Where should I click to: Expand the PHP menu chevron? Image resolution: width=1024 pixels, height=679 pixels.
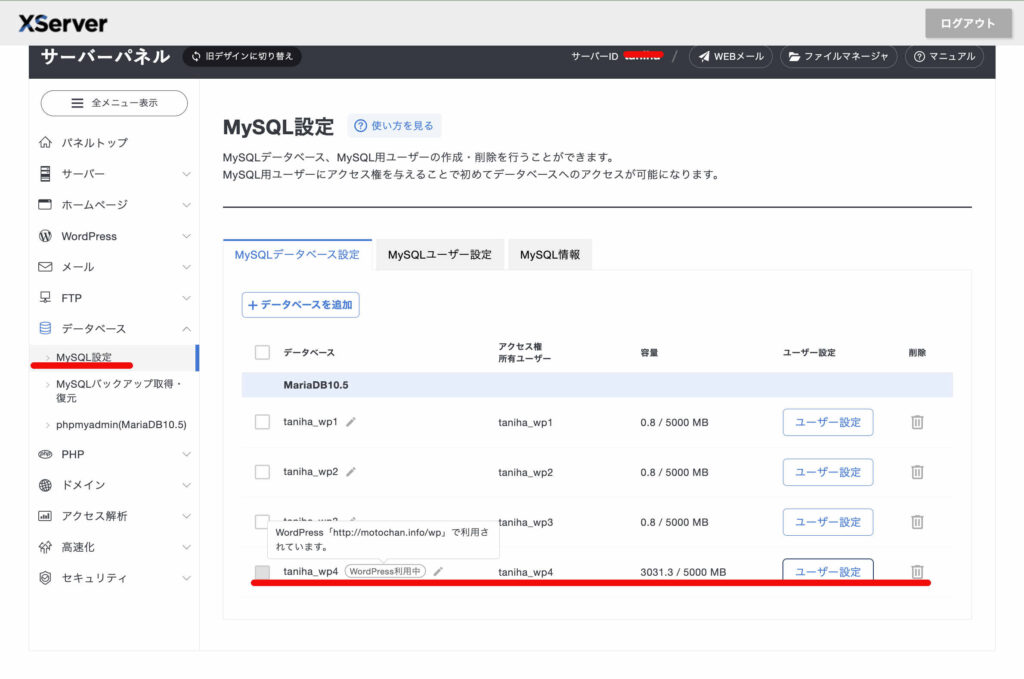coord(187,454)
